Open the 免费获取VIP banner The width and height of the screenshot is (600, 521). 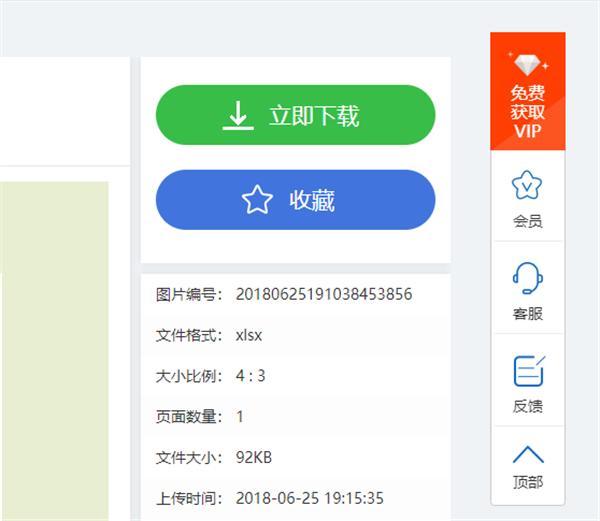(528, 91)
